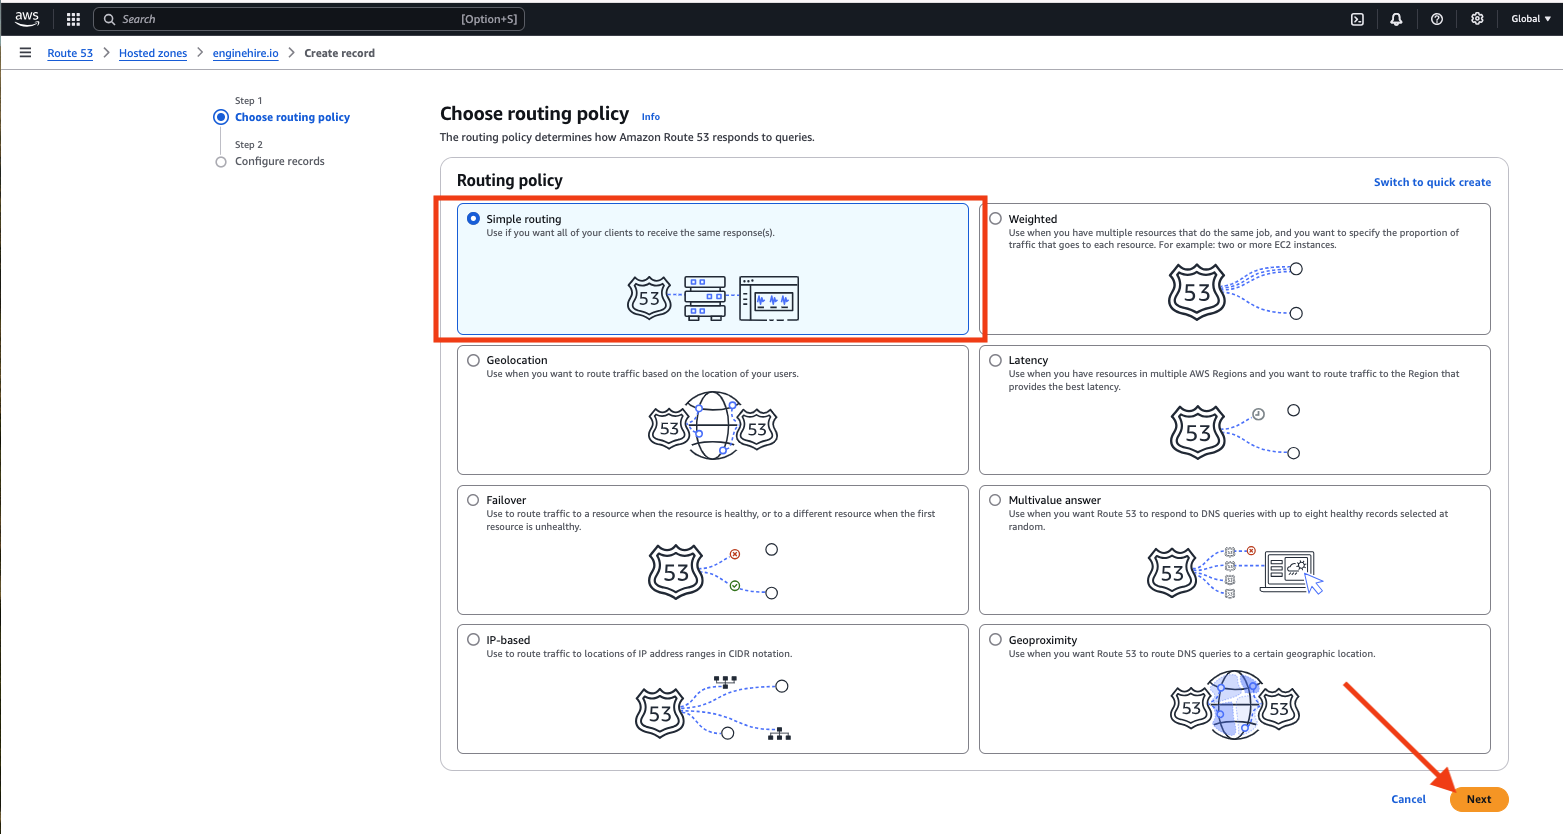Launch the CloudShell terminal icon
This screenshot has height=834, width=1563.
tap(1357, 19)
